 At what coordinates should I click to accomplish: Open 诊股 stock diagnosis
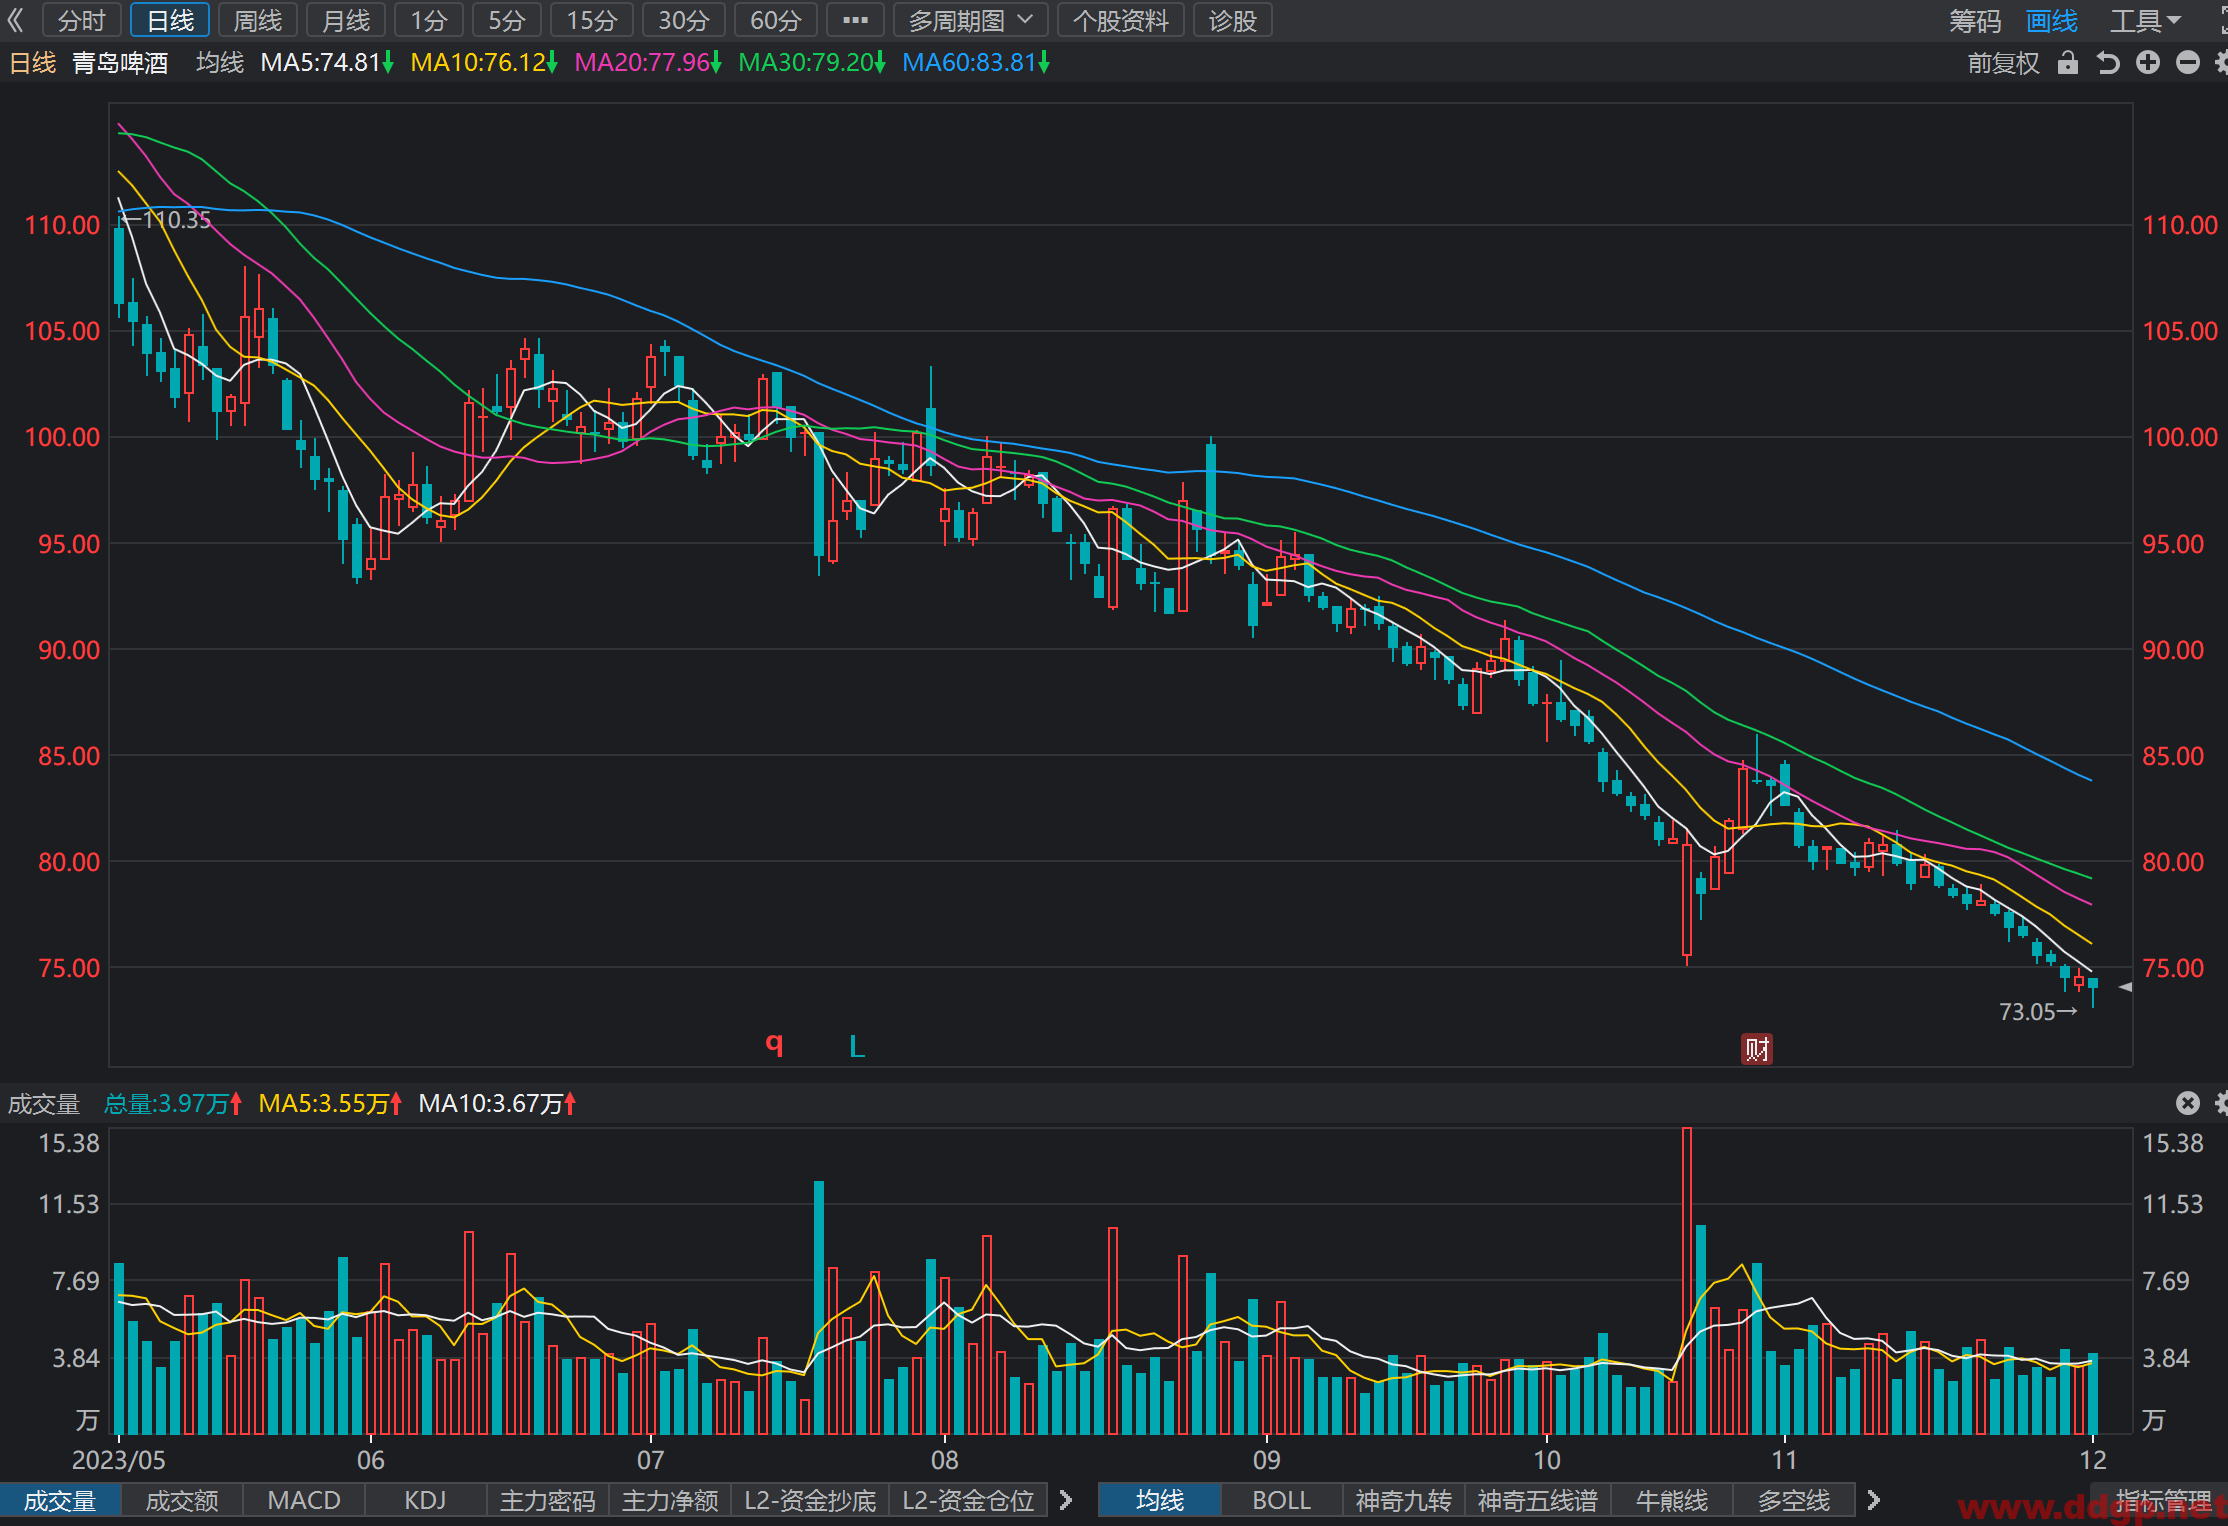[x=1232, y=20]
